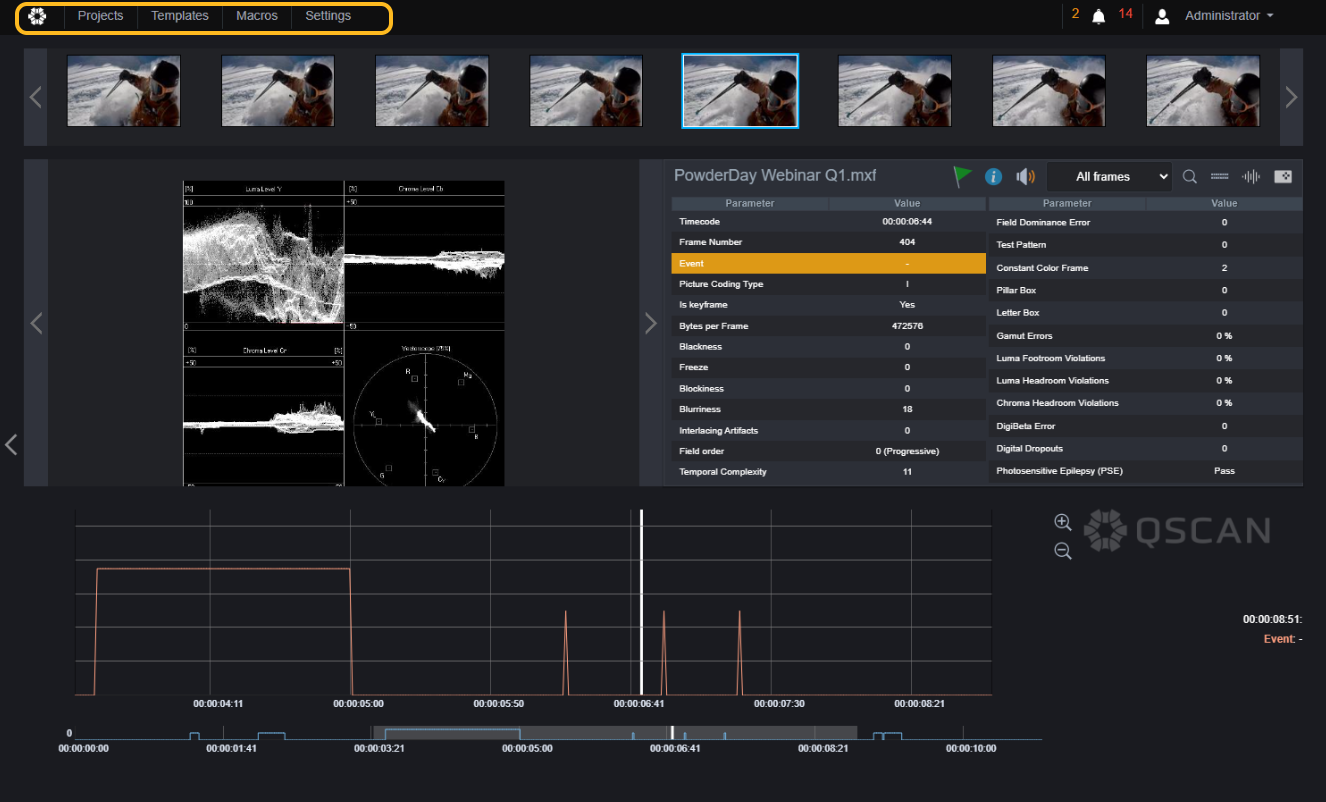Zoom in on the chart
The height and width of the screenshot is (802, 1326).
pos(1063,522)
